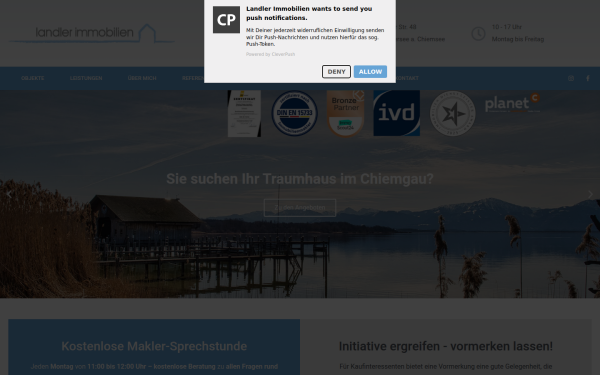
Task: Open the LEISTUNGEN menu item
Action: 86,78
